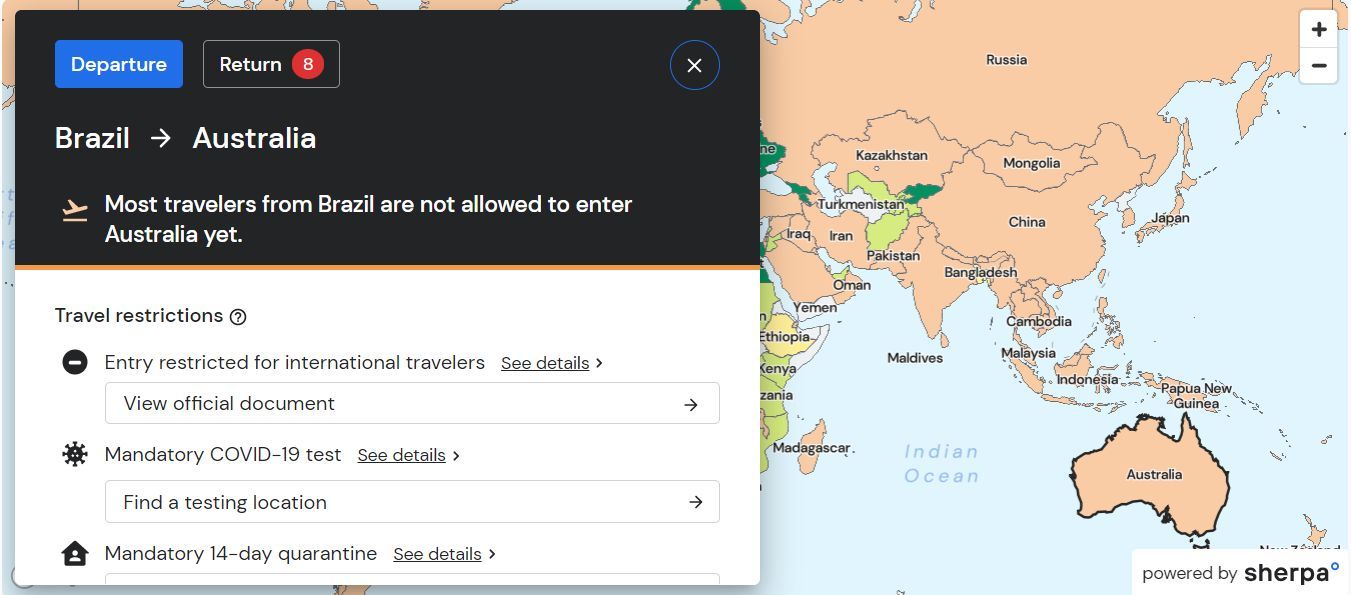This screenshot has height=595, width=1351.
Task: Close the travel restrictions panel
Action: [694, 65]
